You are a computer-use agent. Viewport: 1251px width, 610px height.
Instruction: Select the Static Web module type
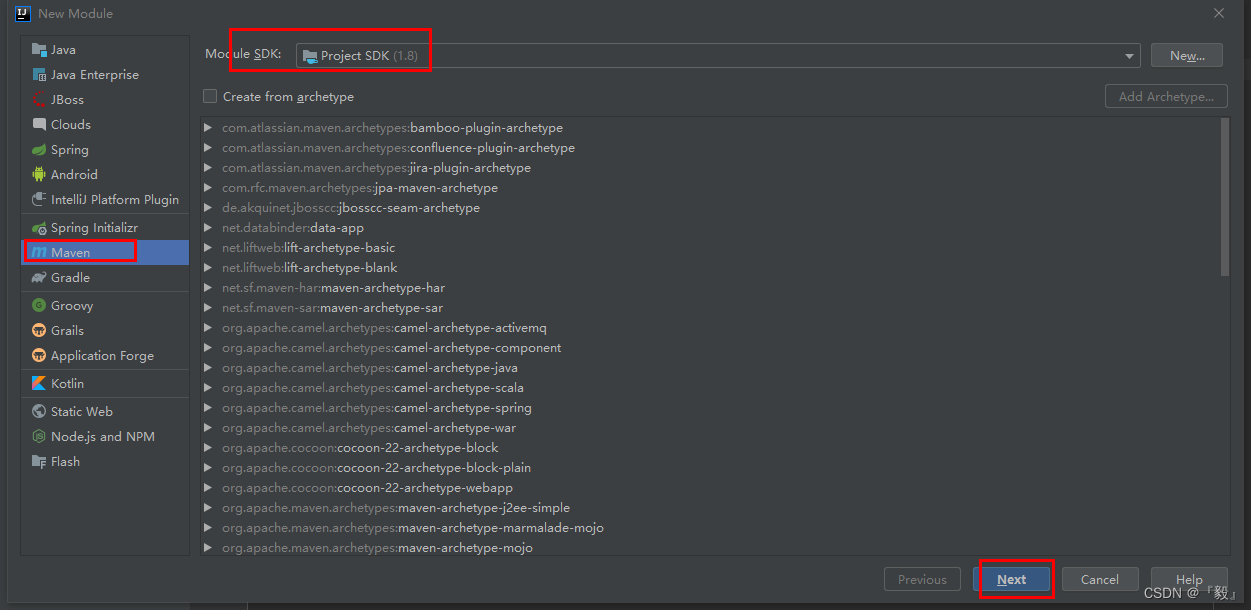[x=105, y=412]
